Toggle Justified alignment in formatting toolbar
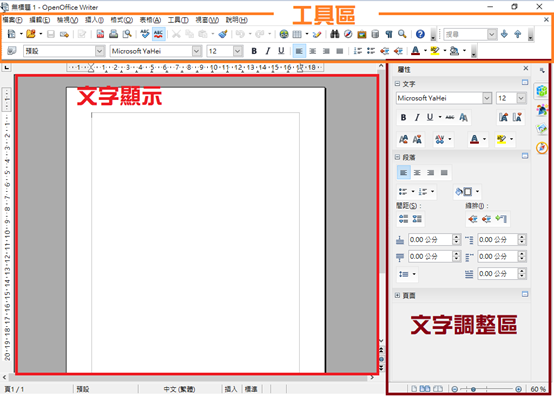Image resolution: width=554 pixels, height=397 pixels. point(340,51)
